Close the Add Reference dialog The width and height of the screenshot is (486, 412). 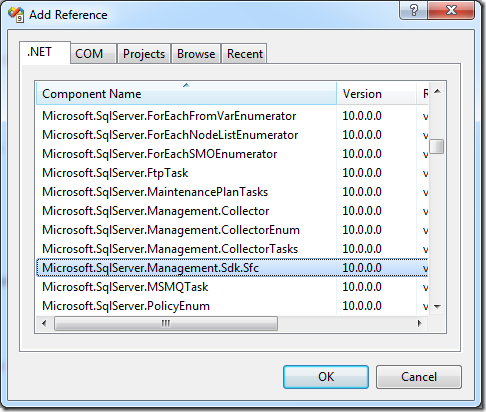pos(451,10)
